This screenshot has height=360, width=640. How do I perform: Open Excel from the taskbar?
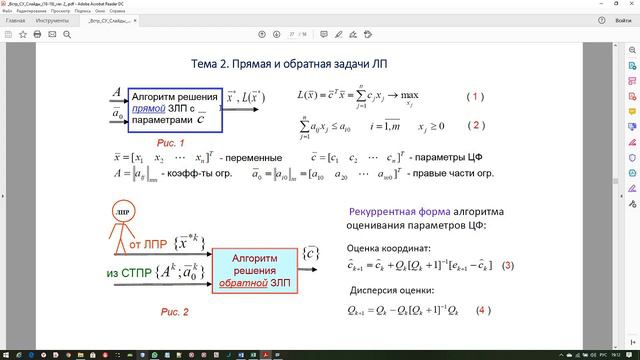[253, 355]
